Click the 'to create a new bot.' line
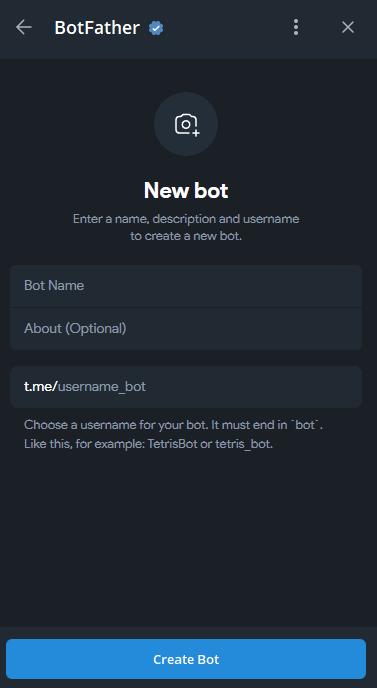Screen dimensions: 377x688 186,236
